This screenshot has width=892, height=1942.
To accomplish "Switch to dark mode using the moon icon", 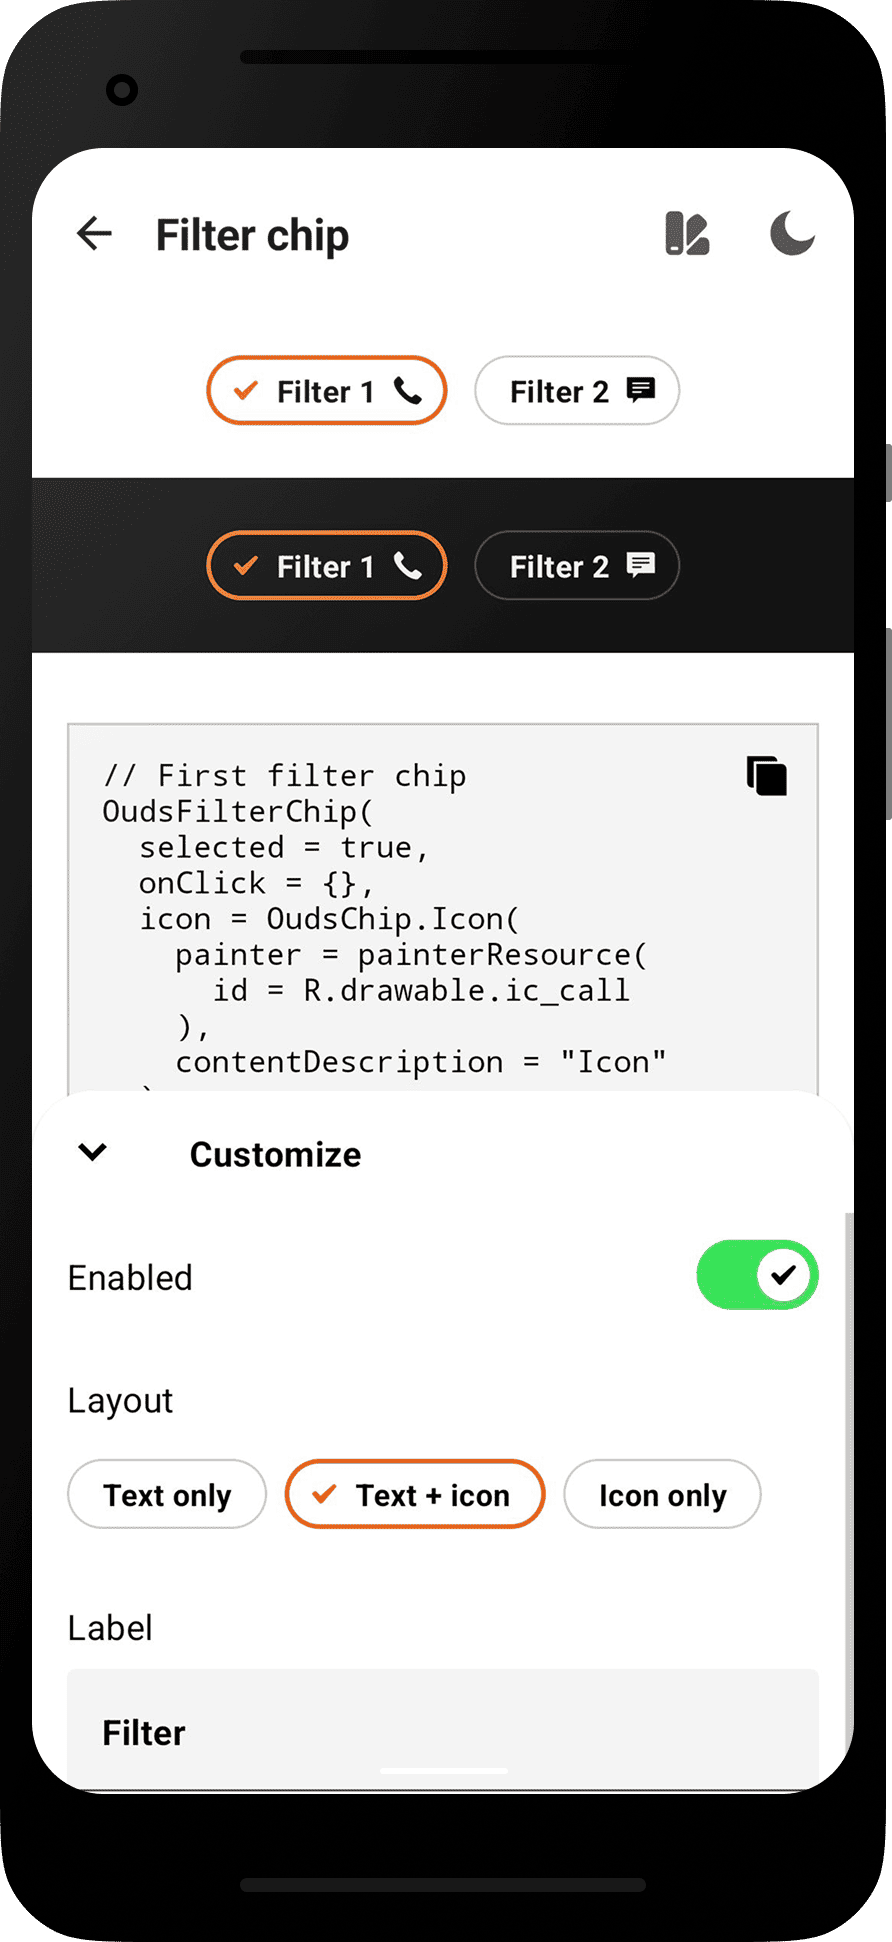I will tap(791, 233).
